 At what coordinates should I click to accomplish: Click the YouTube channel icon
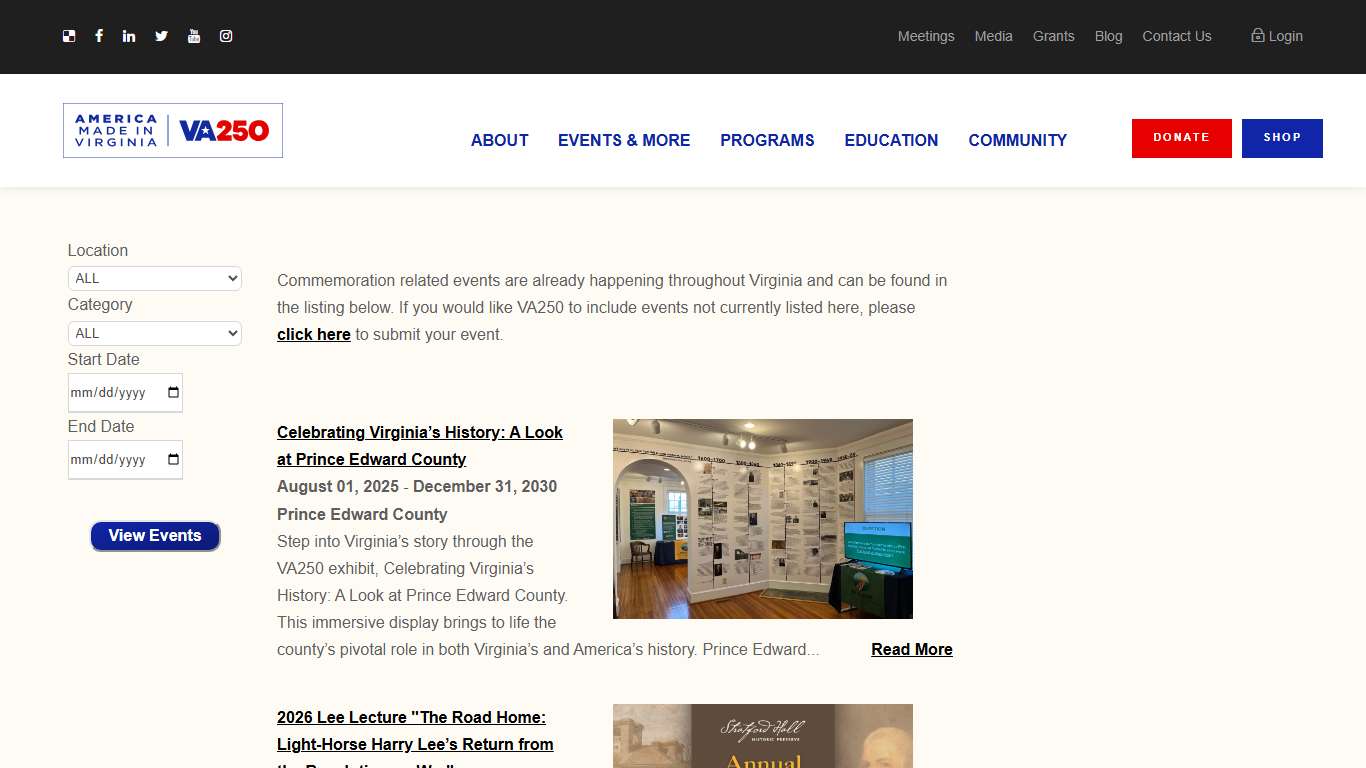point(193,36)
